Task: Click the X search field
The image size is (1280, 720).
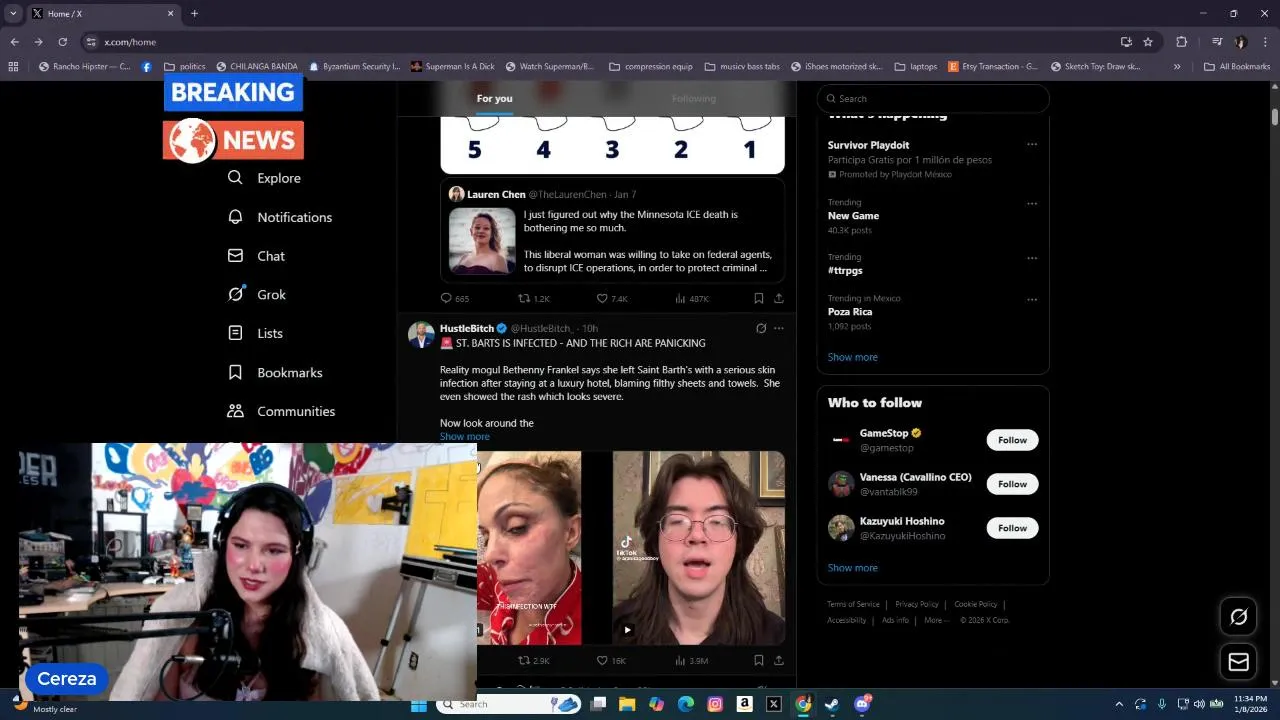Action: pos(933,98)
